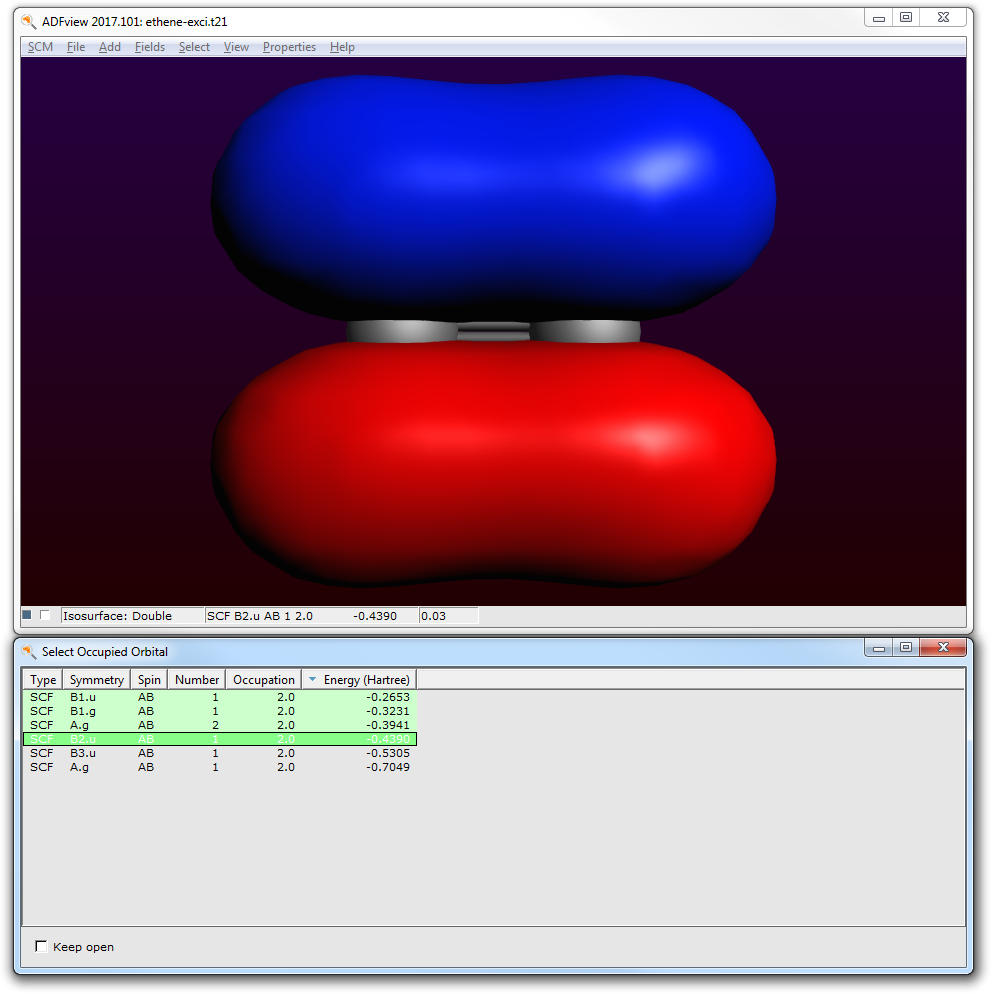
Task: Sort orbitals by Symmetry column header
Action: coord(96,680)
